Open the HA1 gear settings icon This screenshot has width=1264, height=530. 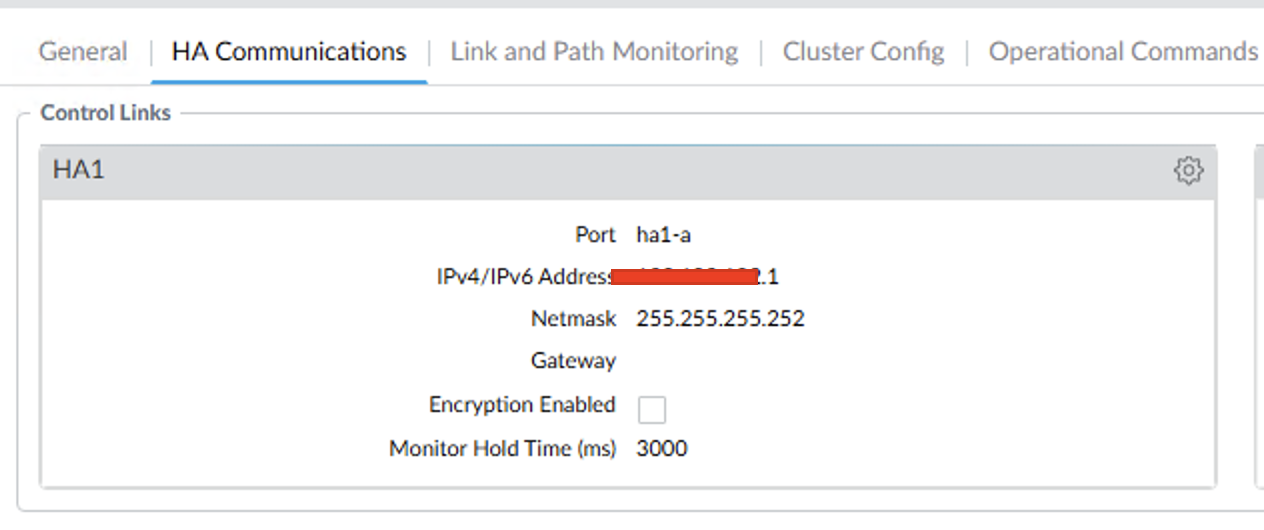(x=1187, y=171)
